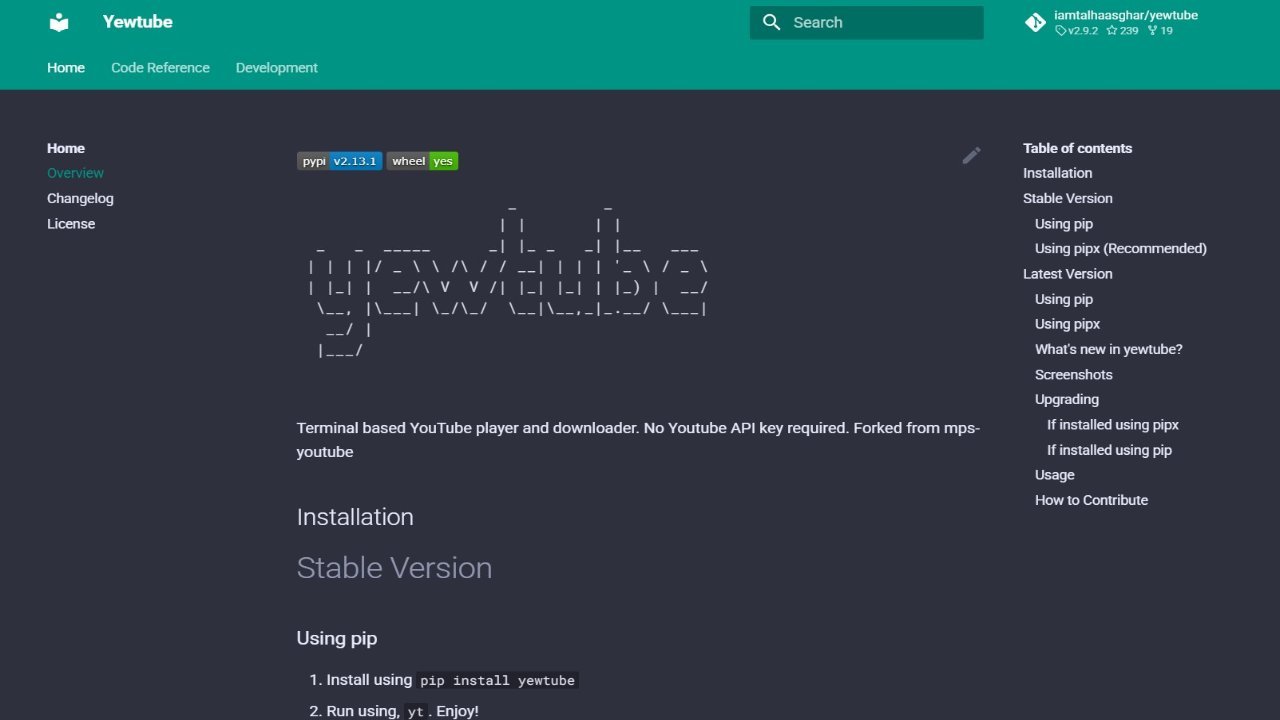Go to Using pipx (Recommended) section
Image resolution: width=1280 pixels, height=720 pixels.
click(x=1121, y=248)
